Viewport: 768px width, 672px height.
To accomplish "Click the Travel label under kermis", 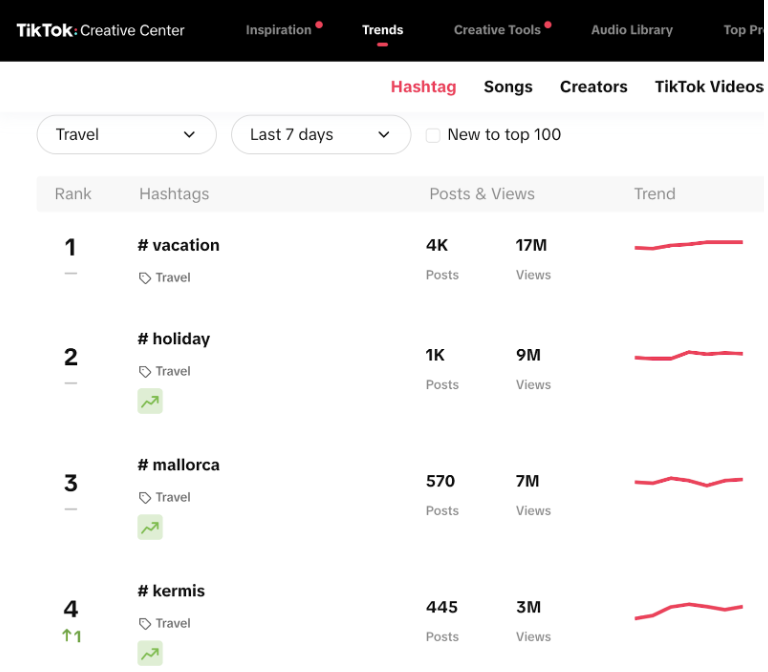I will point(173,624).
